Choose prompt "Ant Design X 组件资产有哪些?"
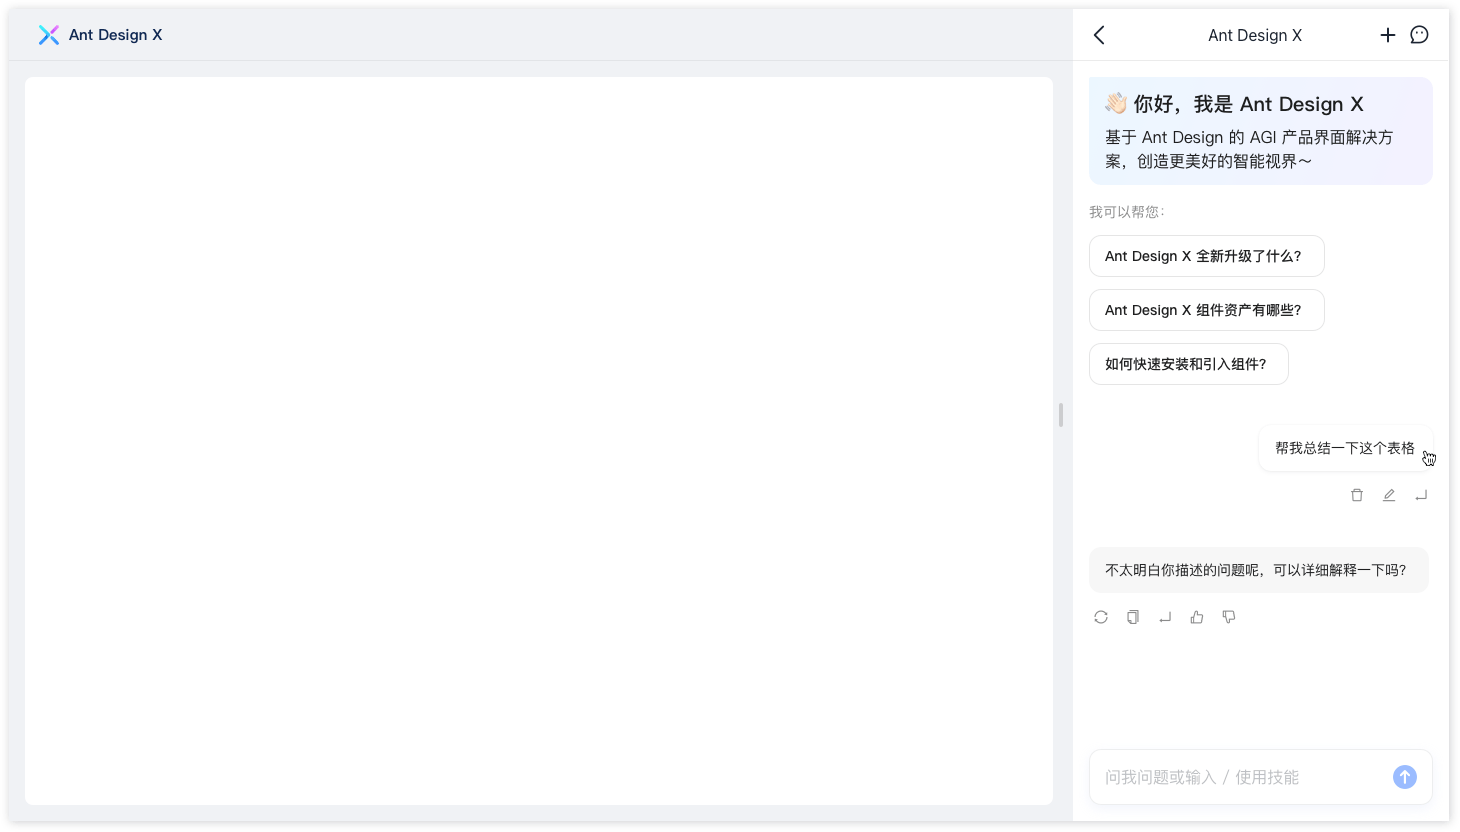This screenshot has height=832, width=1460. [1207, 310]
